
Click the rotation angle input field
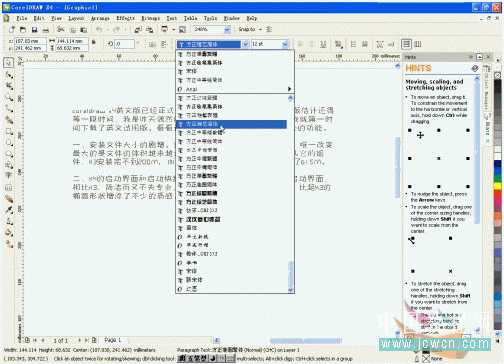tap(125, 44)
